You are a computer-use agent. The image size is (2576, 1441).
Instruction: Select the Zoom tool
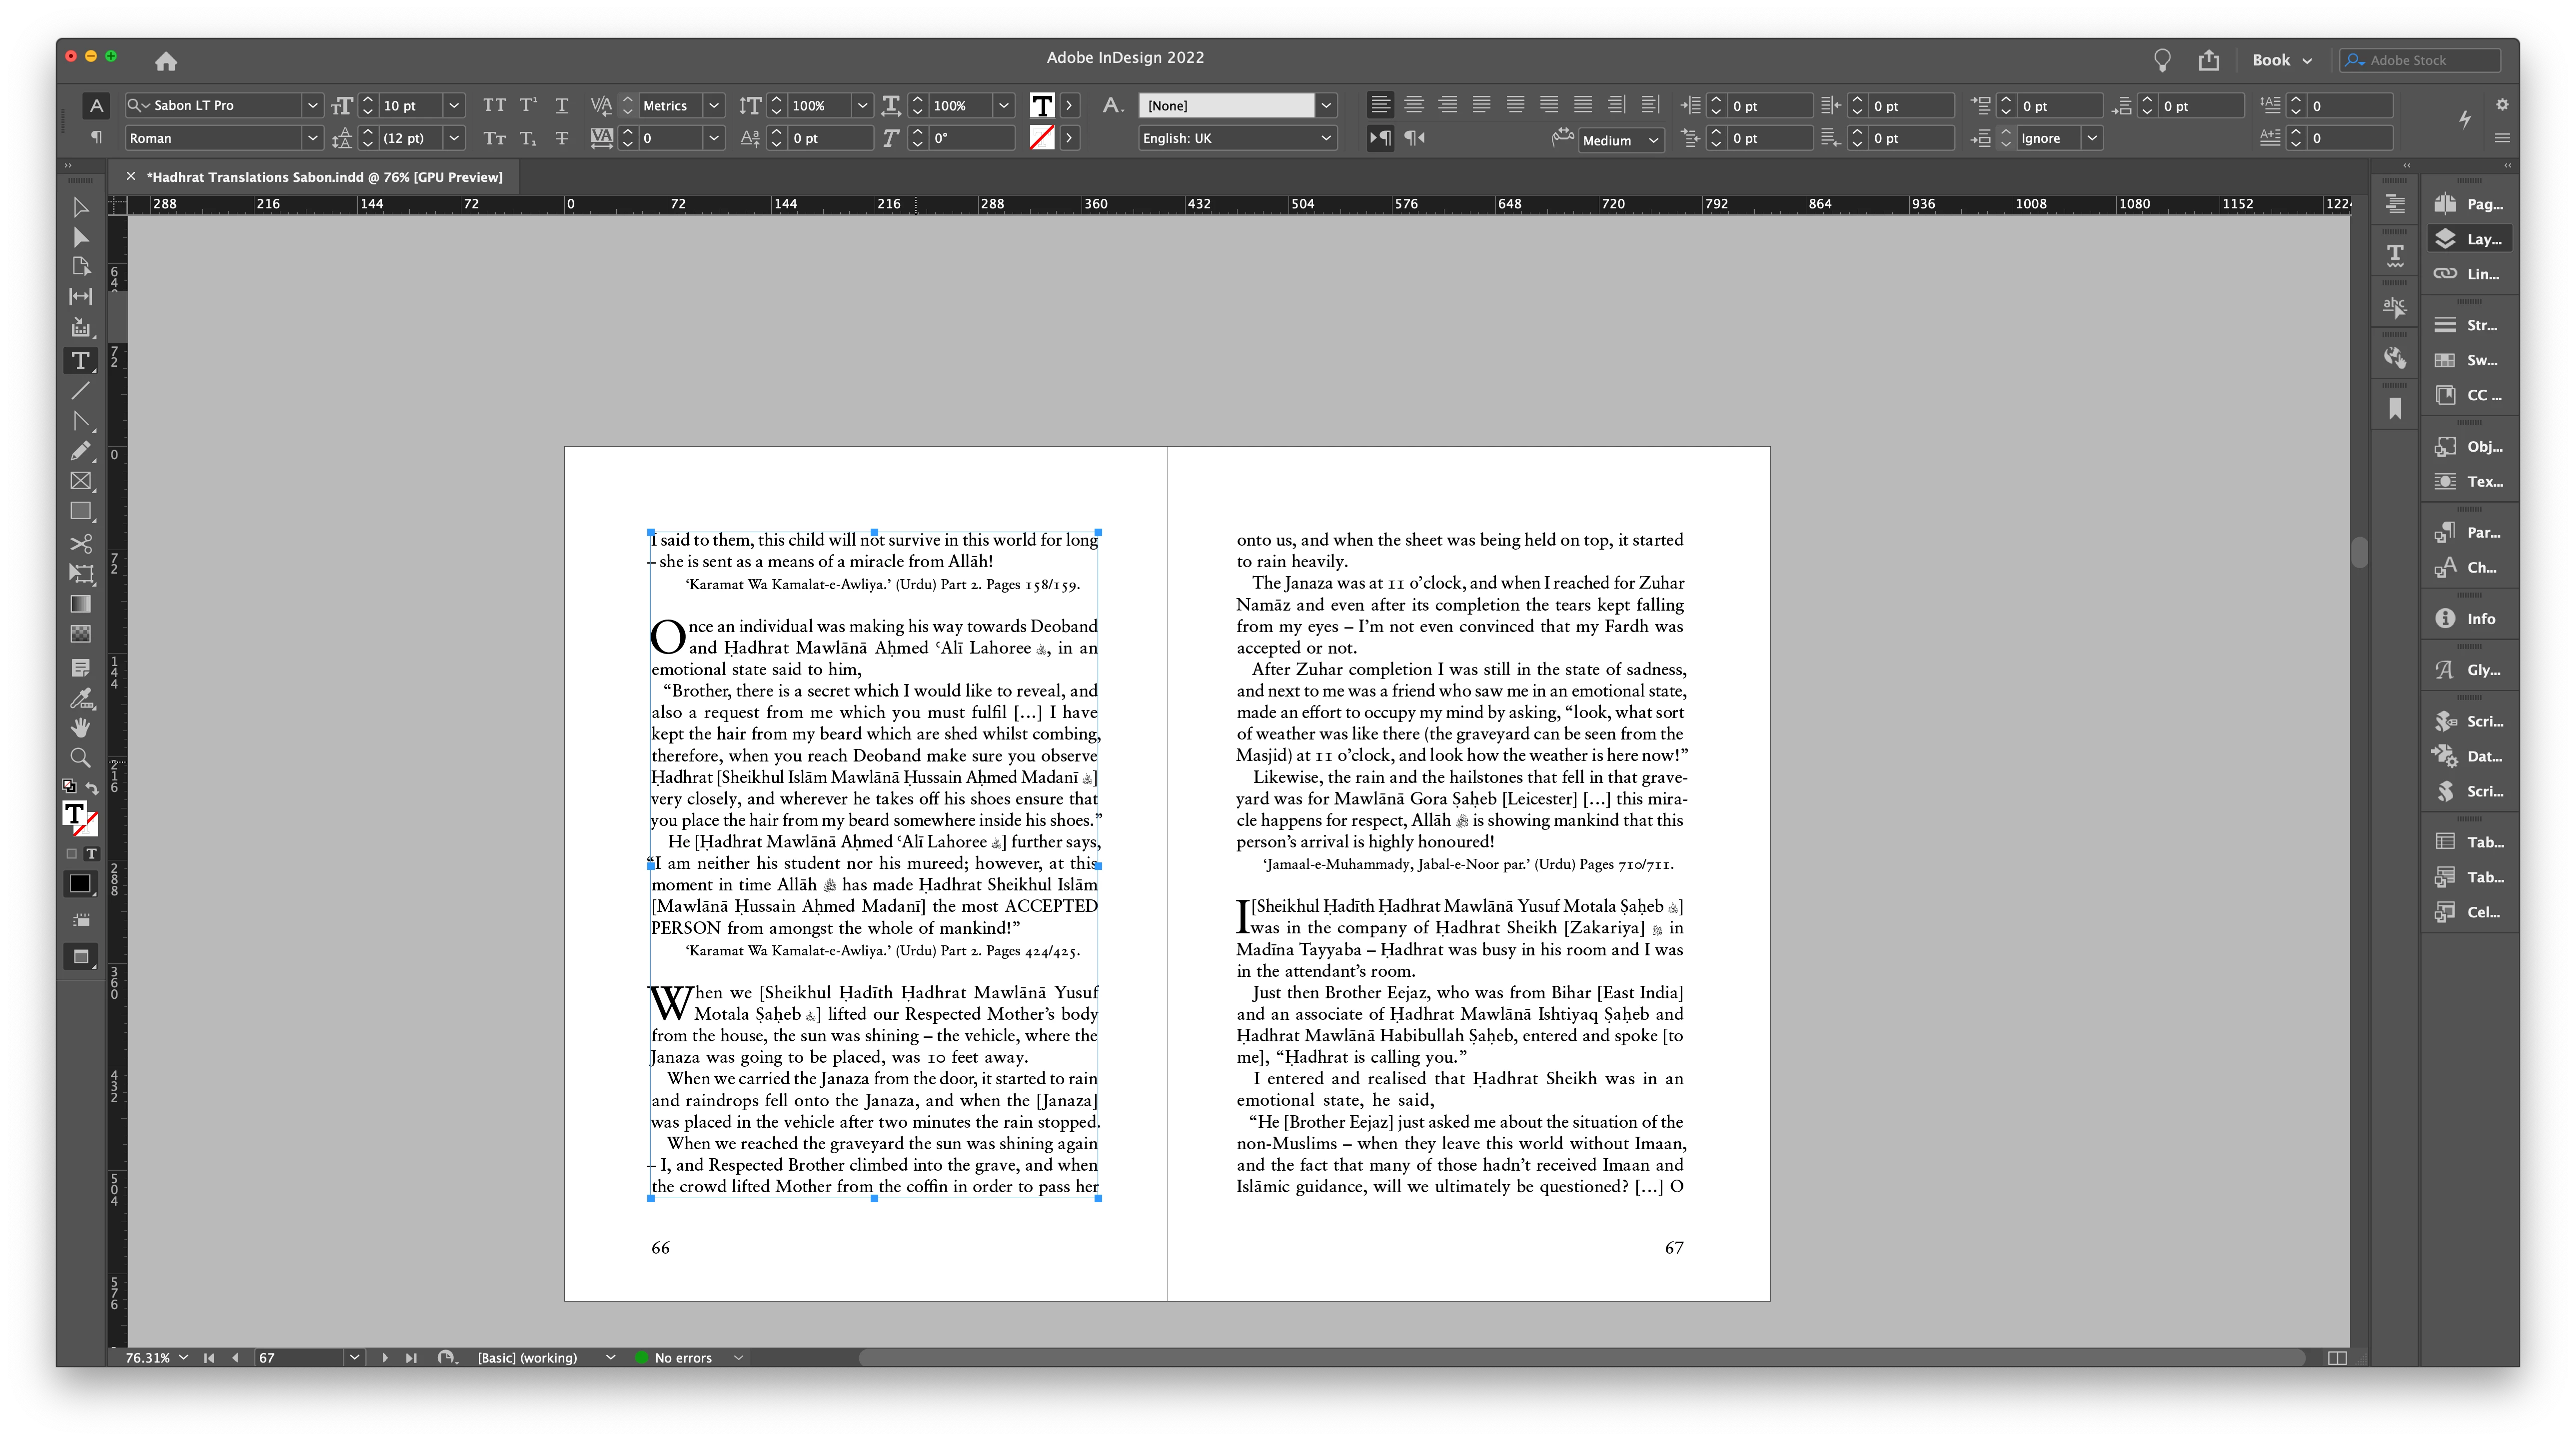[80, 758]
